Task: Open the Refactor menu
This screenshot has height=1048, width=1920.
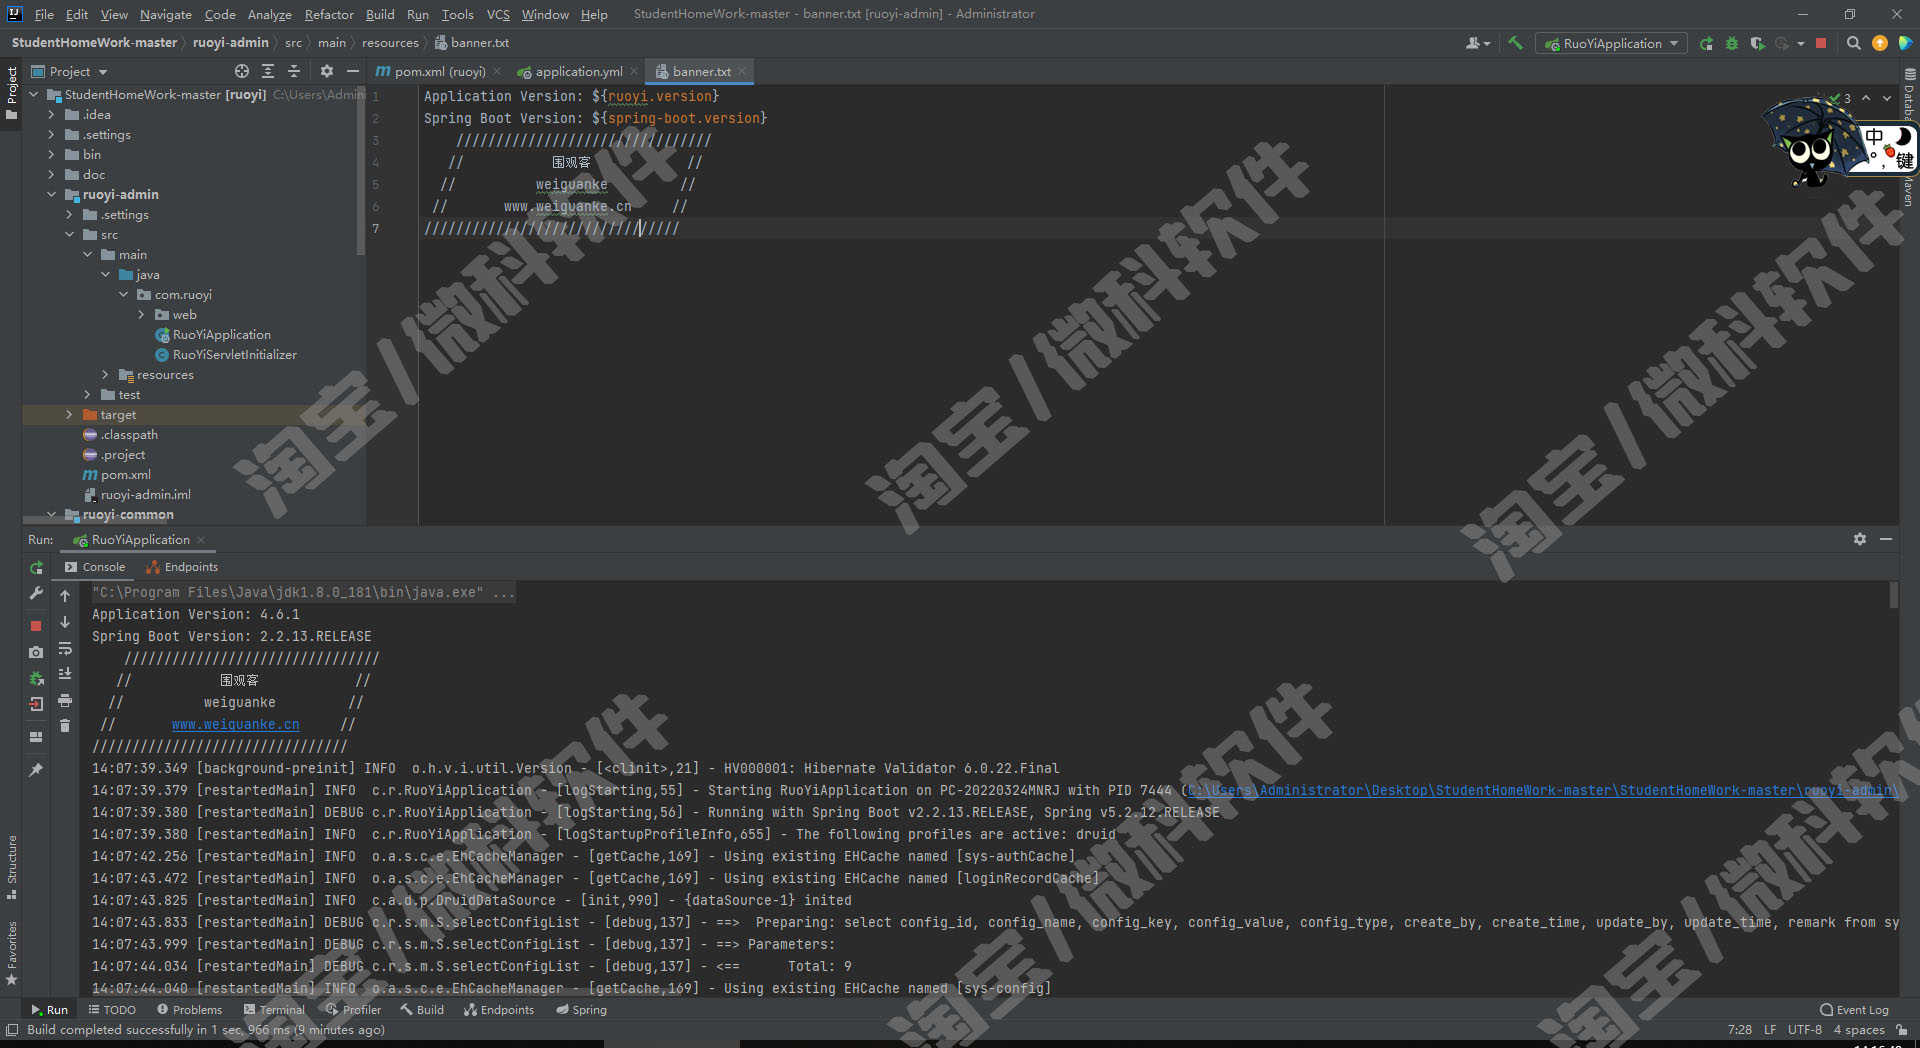Action: (x=329, y=14)
